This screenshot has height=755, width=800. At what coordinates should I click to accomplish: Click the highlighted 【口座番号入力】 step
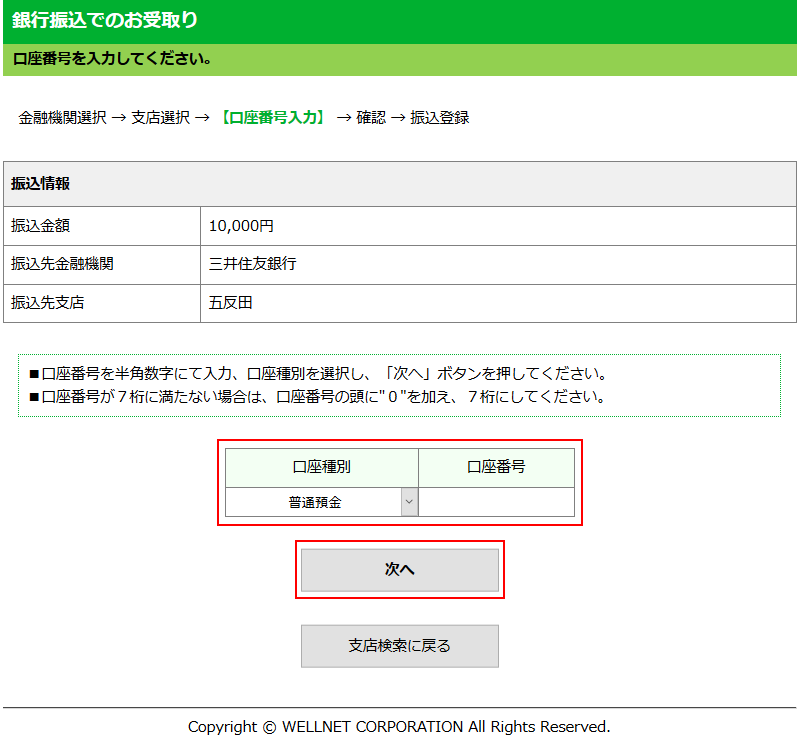click(x=273, y=117)
